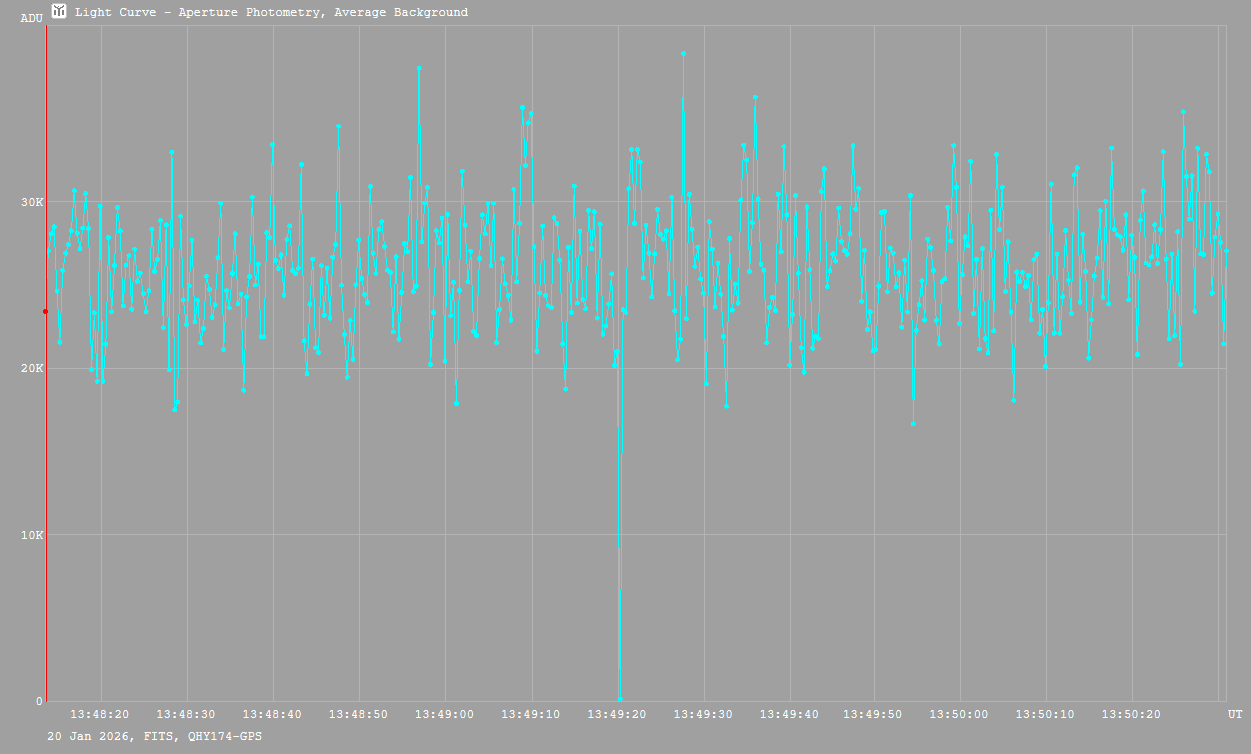Click the 10K y-axis label
The height and width of the screenshot is (754, 1251).
33,535
